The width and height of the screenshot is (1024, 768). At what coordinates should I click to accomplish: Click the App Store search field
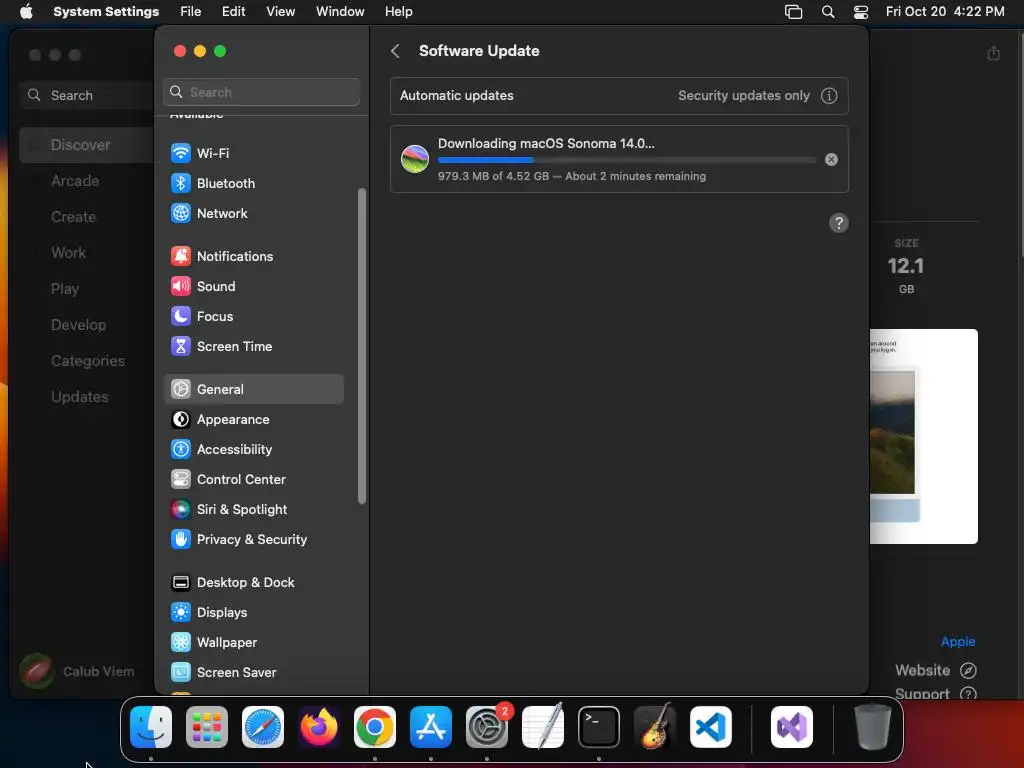(86, 95)
